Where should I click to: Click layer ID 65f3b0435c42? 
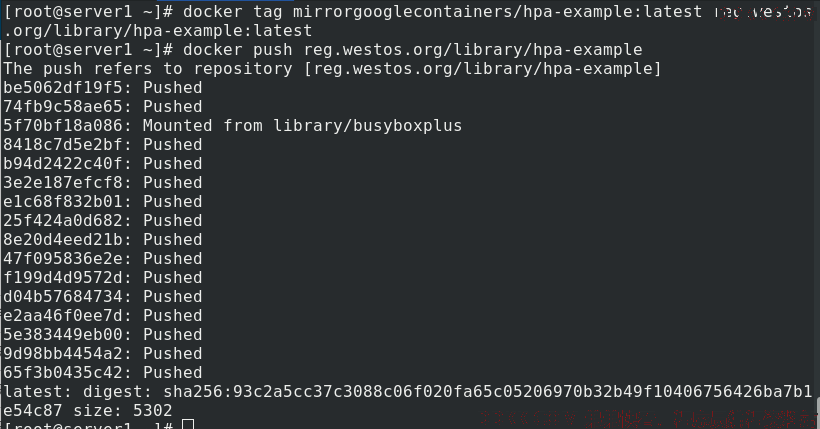pyautogui.click(x=63, y=372)
